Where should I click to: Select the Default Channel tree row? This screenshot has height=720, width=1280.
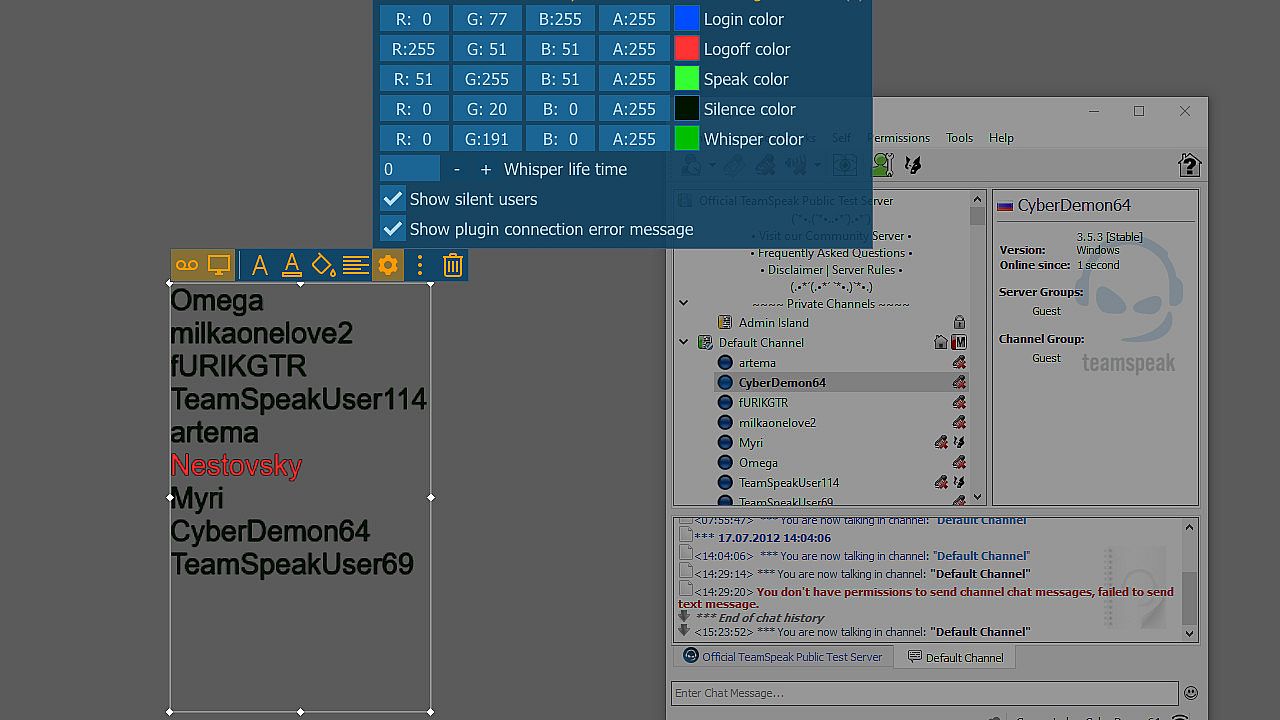761,342
